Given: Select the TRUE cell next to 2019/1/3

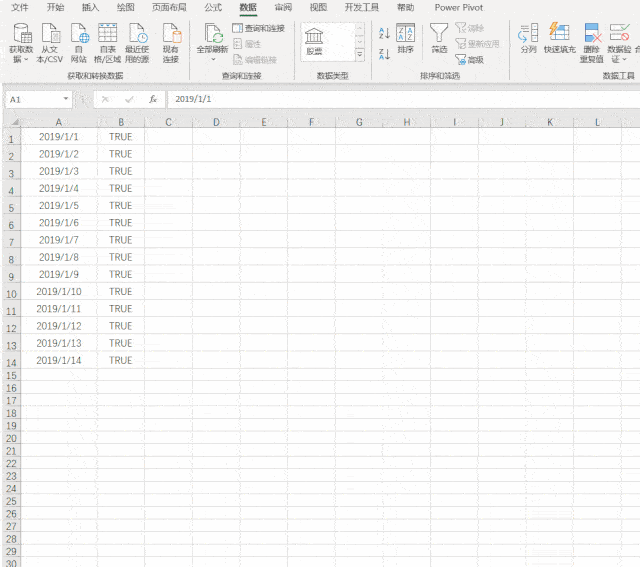Looking at the screenshot, I should [x=121, y=171].
